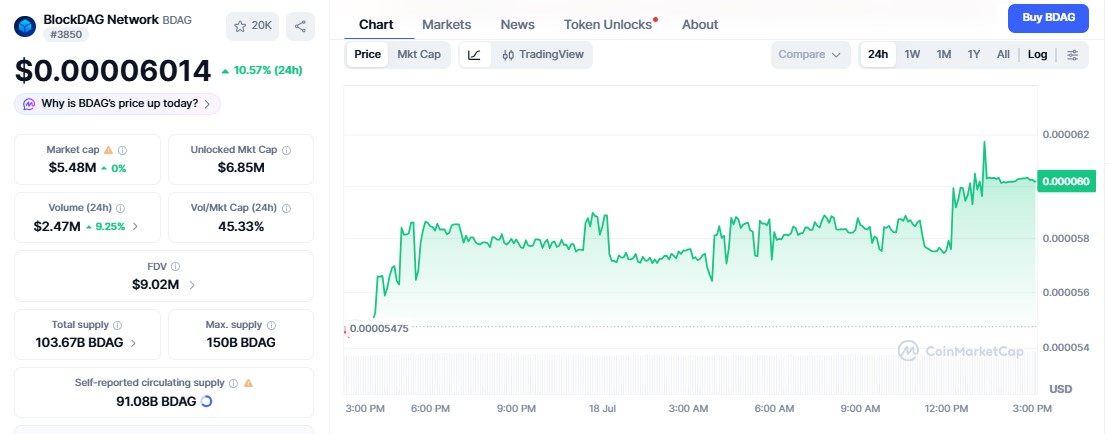The width and height of the screenshot is (1109, 434).
Task: Open Unlocked Mkt Cap info icon
Action: (x=286, y=150)
